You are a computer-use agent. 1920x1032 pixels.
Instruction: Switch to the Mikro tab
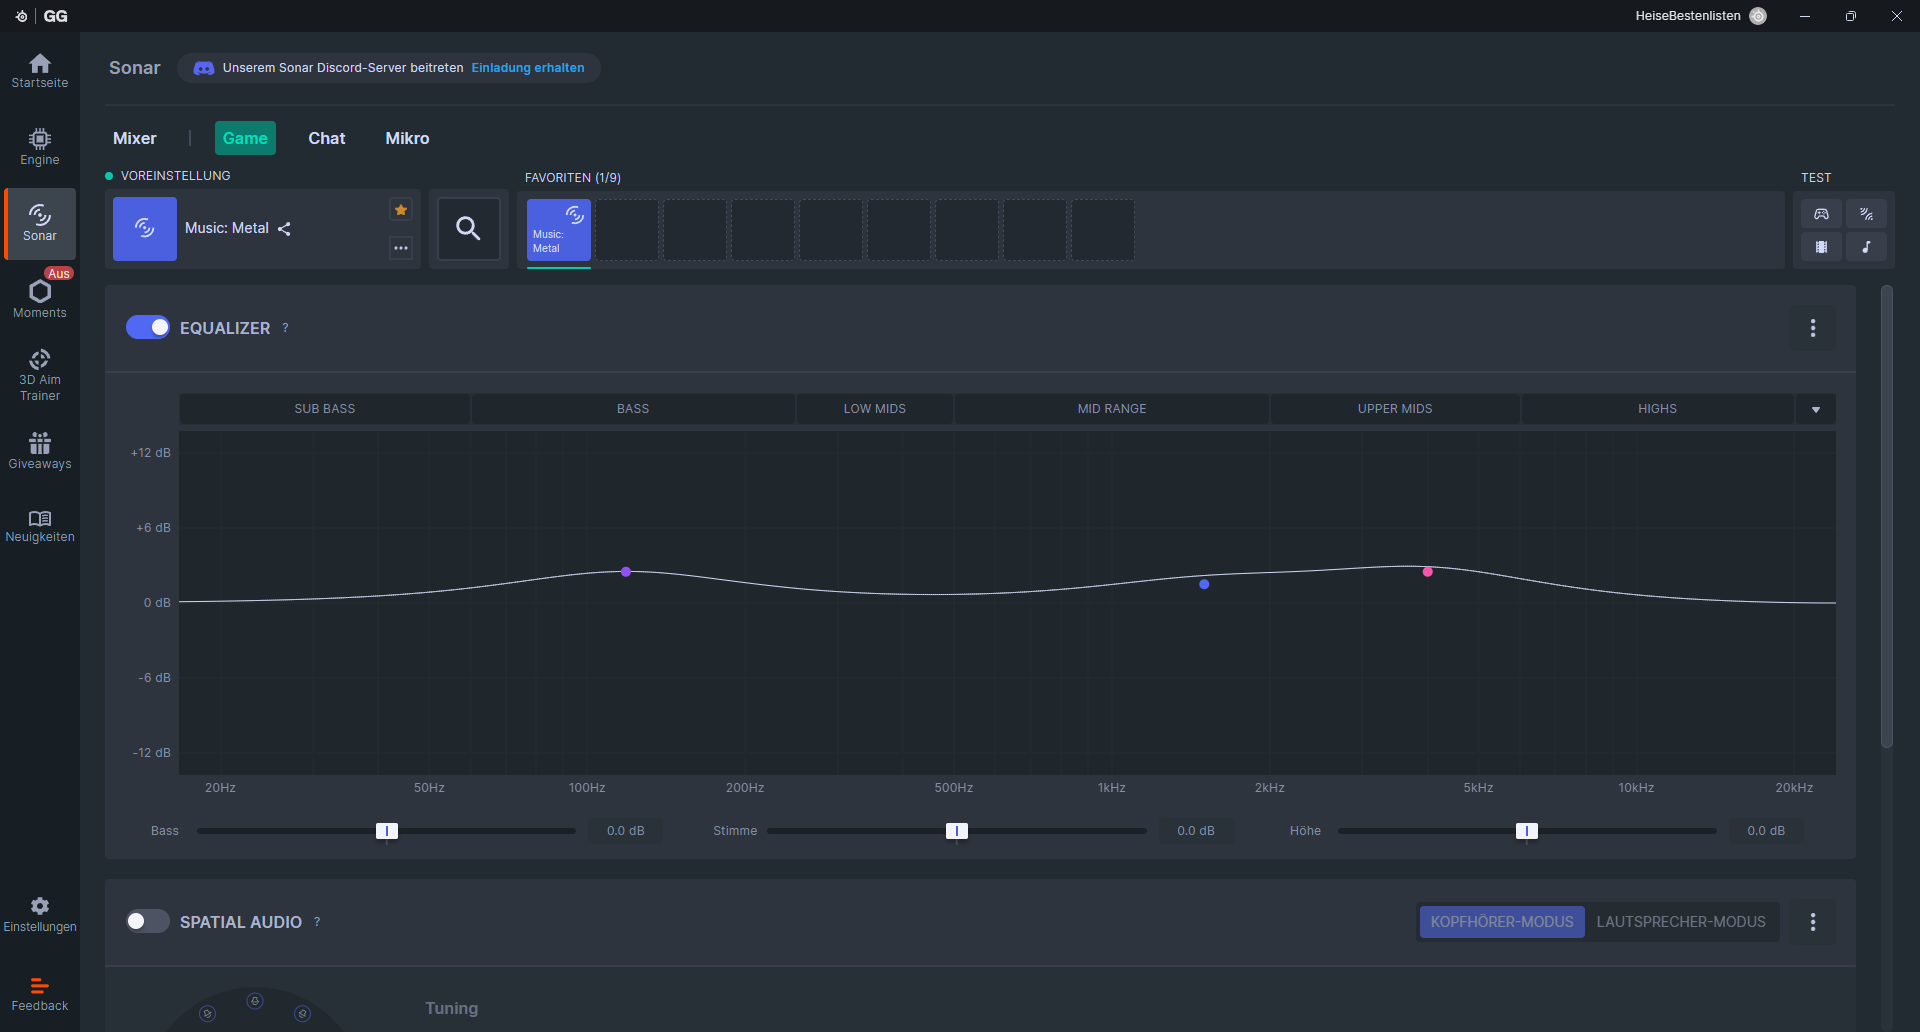407,138
